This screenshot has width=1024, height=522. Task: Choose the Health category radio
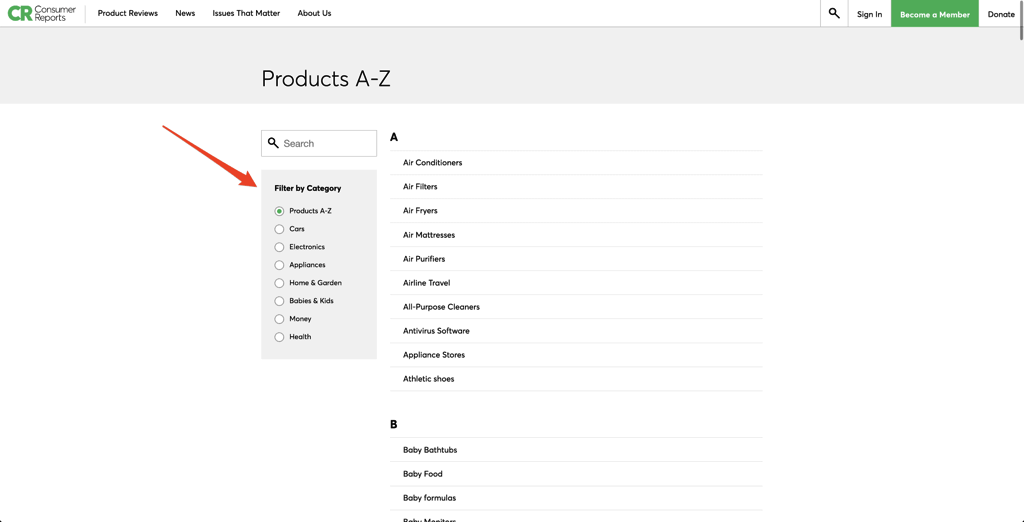[279, 337]
